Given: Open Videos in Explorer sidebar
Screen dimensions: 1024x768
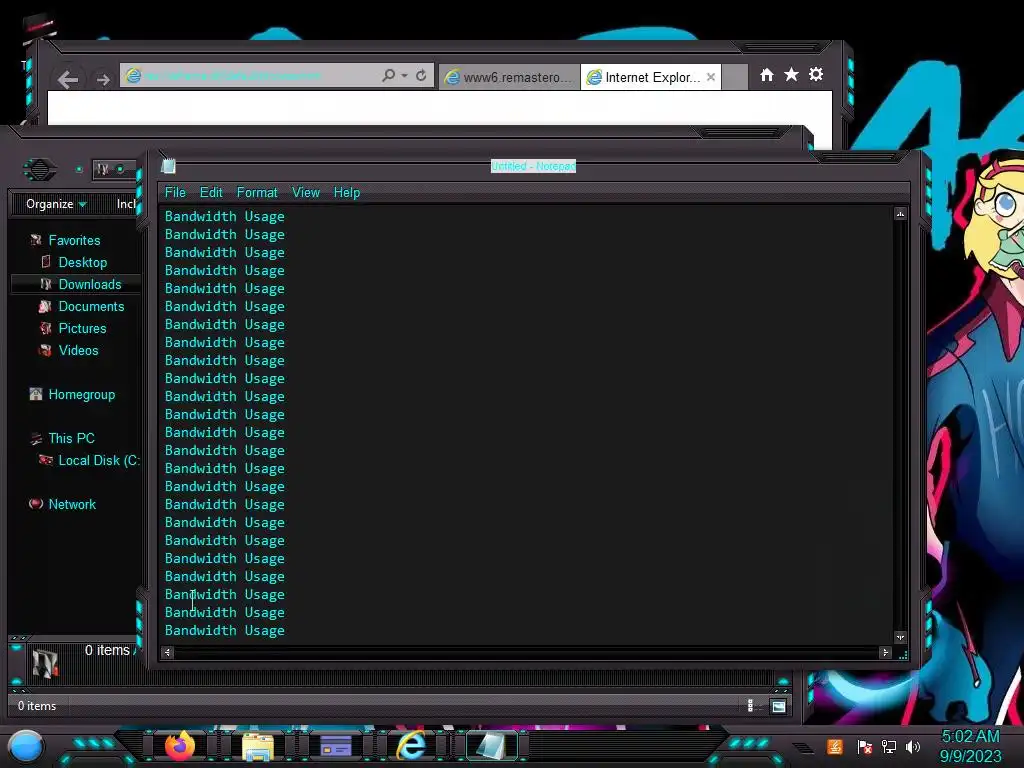Looking at the screenshot, I should coord(78,350).
